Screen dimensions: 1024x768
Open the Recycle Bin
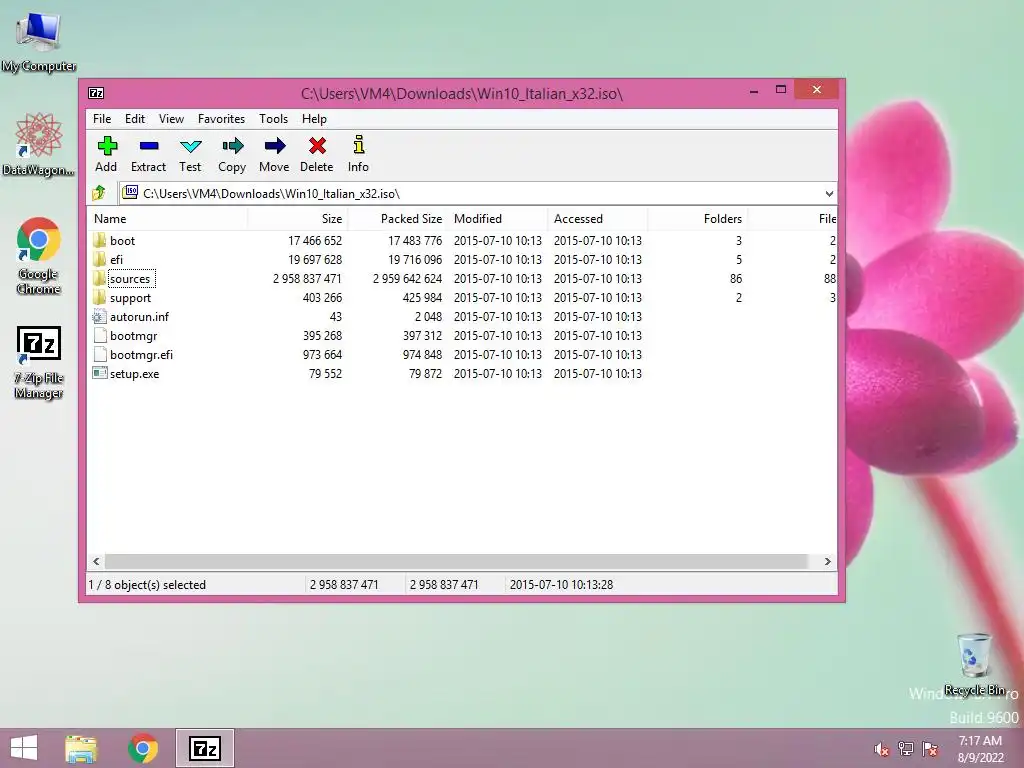coord(974,664)
